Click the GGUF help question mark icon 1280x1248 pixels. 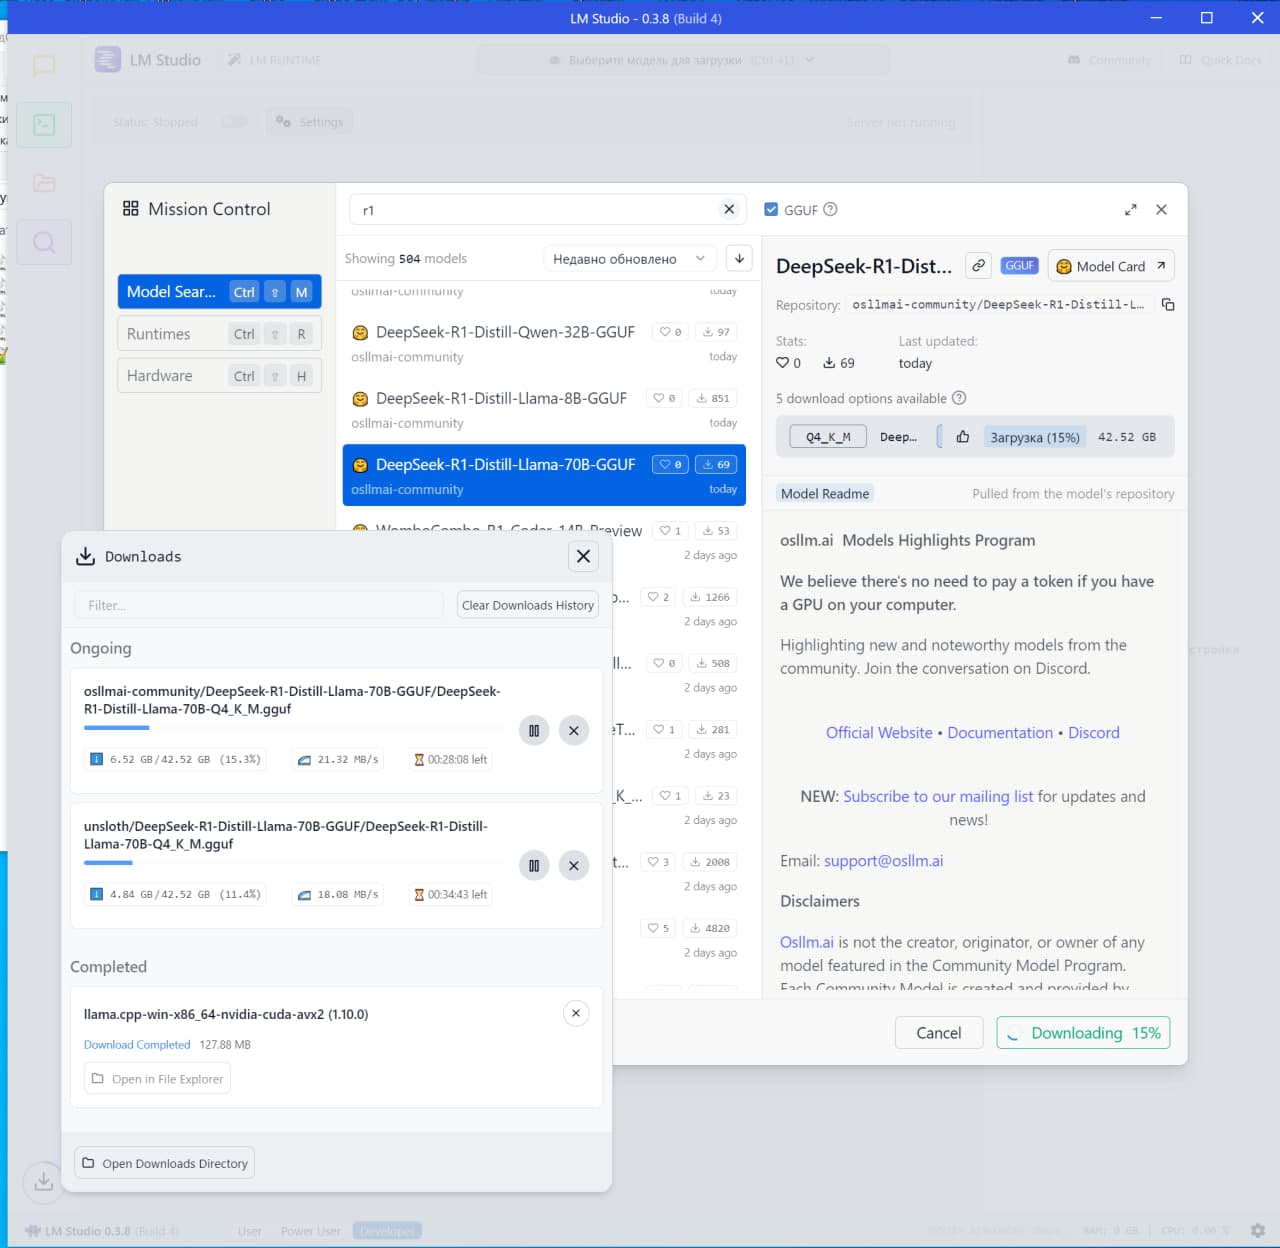(x=830, y=209)
